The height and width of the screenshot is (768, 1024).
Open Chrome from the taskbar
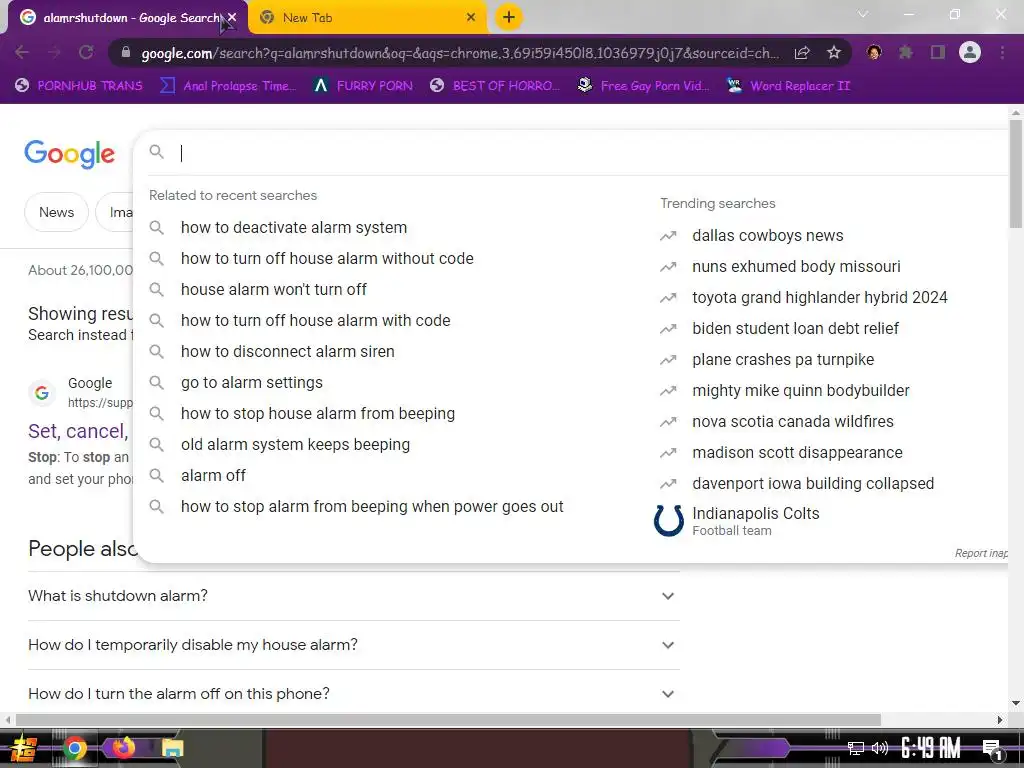[x=75, y=748]
